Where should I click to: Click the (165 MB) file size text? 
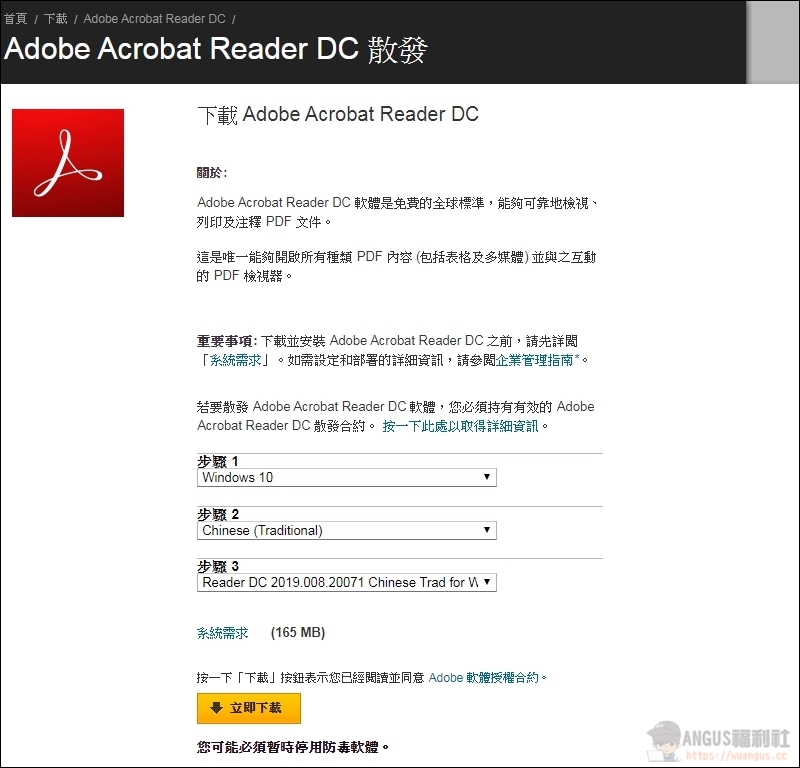298,633
